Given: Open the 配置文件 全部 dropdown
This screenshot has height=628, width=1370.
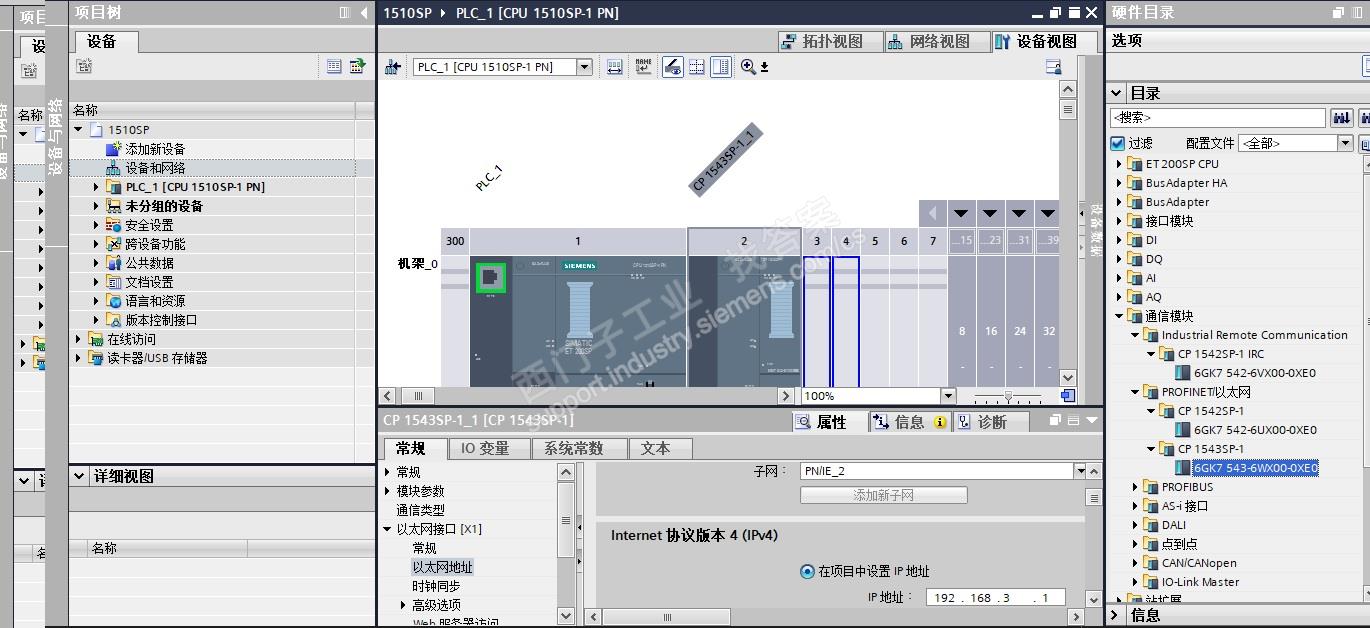Looking at the screenshot, I should (x=1345, y=143).
